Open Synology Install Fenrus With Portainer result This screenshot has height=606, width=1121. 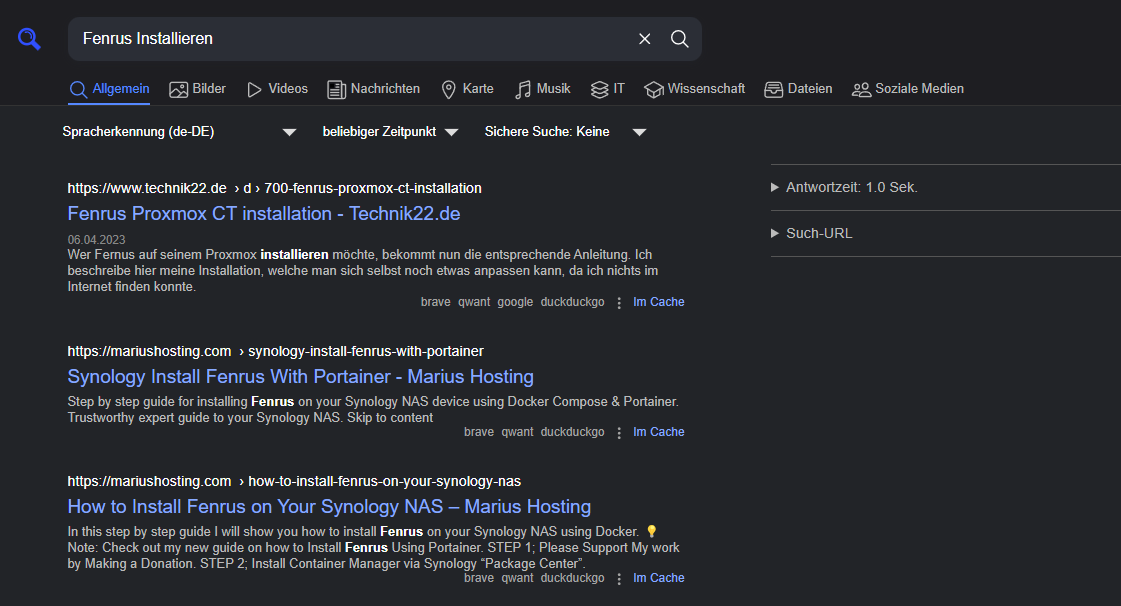pos(300,377)
